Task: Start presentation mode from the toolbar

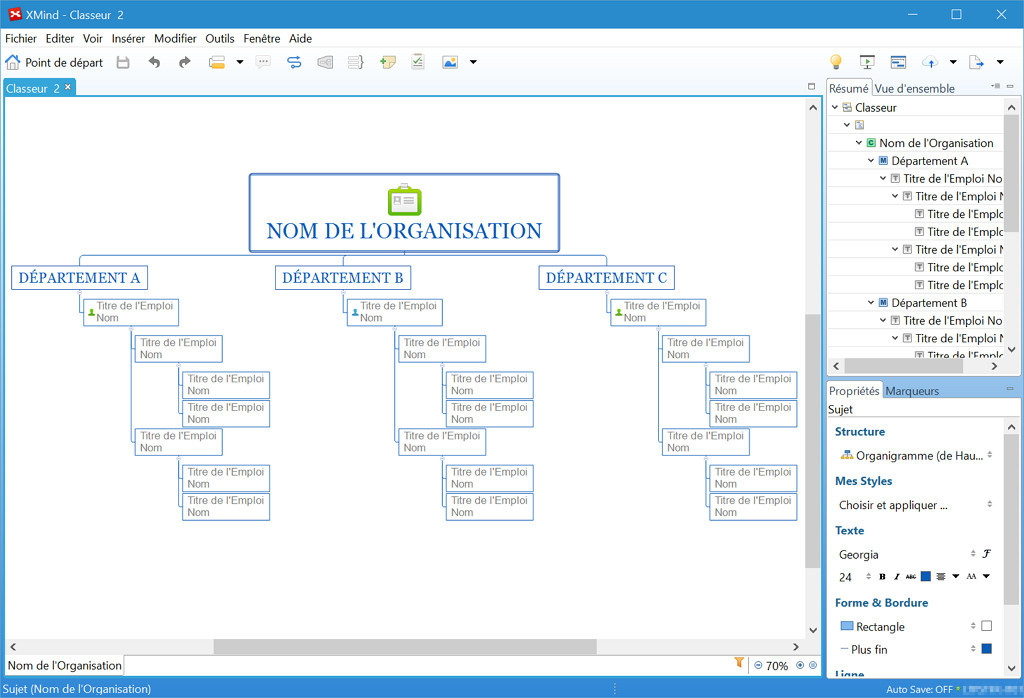Action: click(867, 62)
